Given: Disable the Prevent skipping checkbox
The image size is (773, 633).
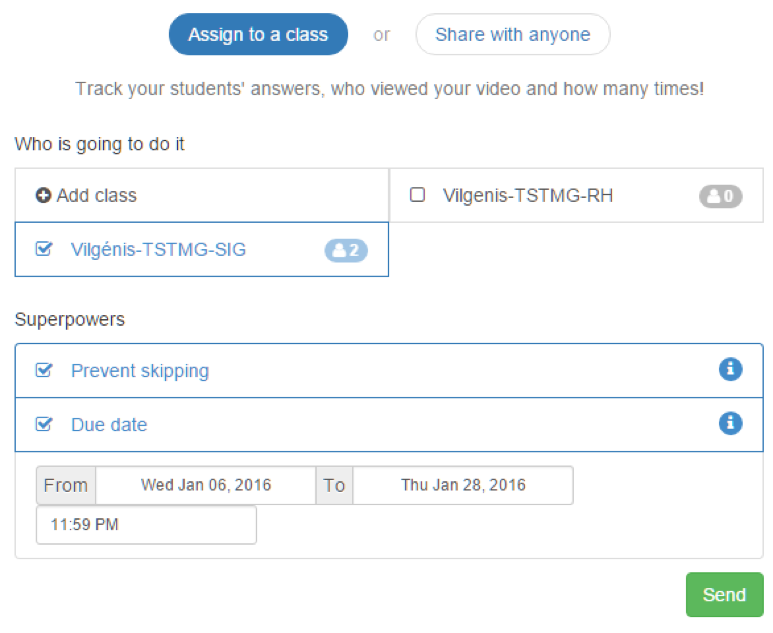Looking at the screenshot, I should click(x=43, y=371).
